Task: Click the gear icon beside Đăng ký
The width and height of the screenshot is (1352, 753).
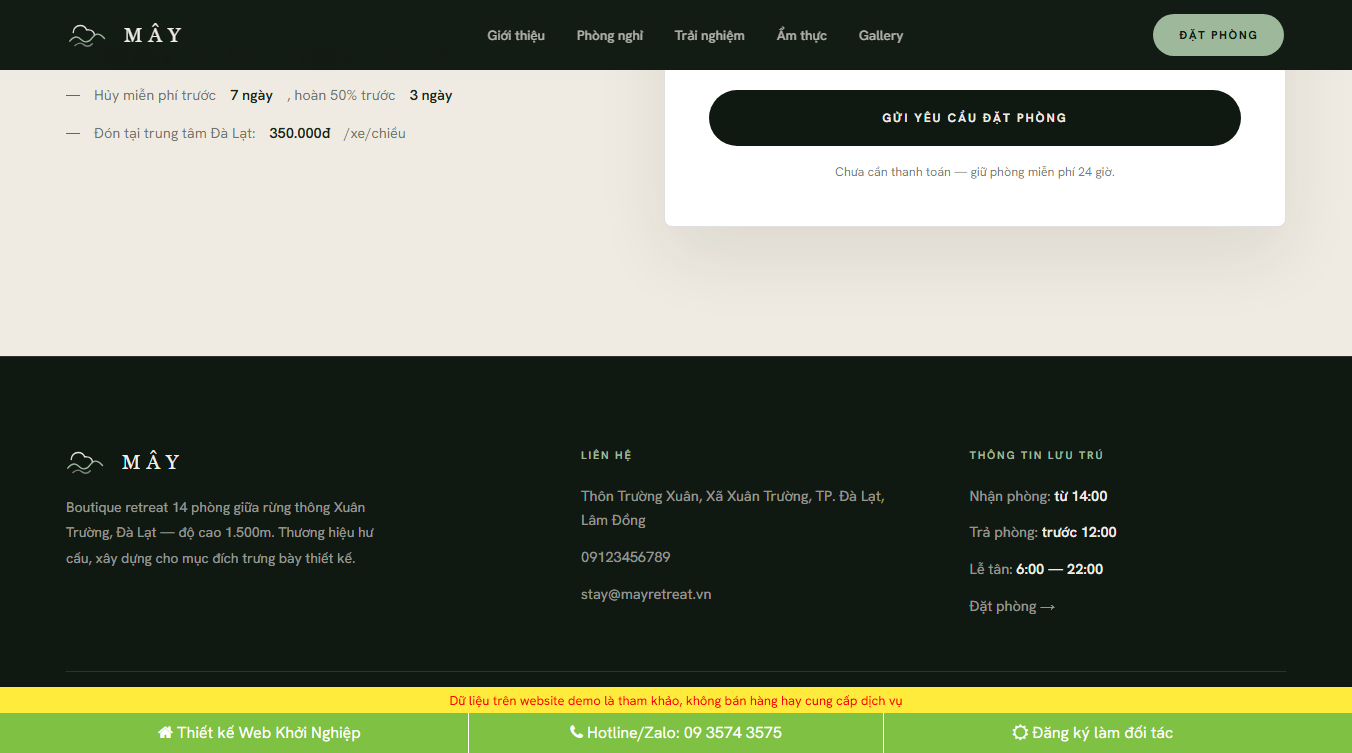Action: (x=1020, y=733)
